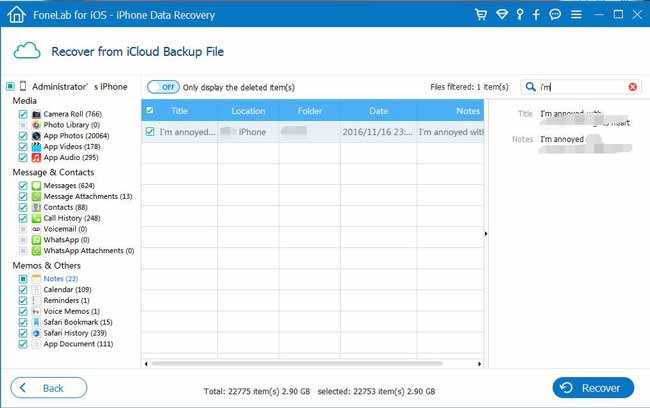Click the Messages icon

(x=36, y=185)
